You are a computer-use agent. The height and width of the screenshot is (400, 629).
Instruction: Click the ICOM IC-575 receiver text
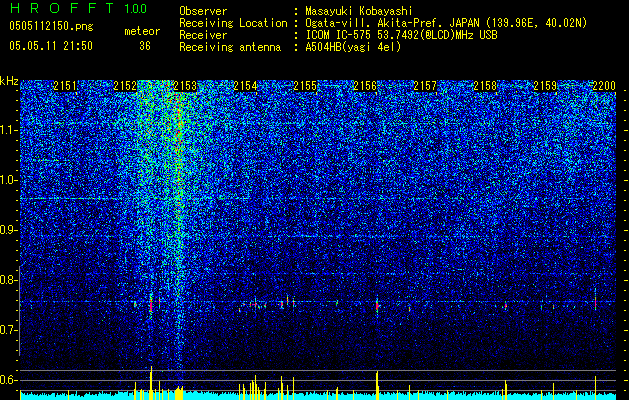pos(401,35)
